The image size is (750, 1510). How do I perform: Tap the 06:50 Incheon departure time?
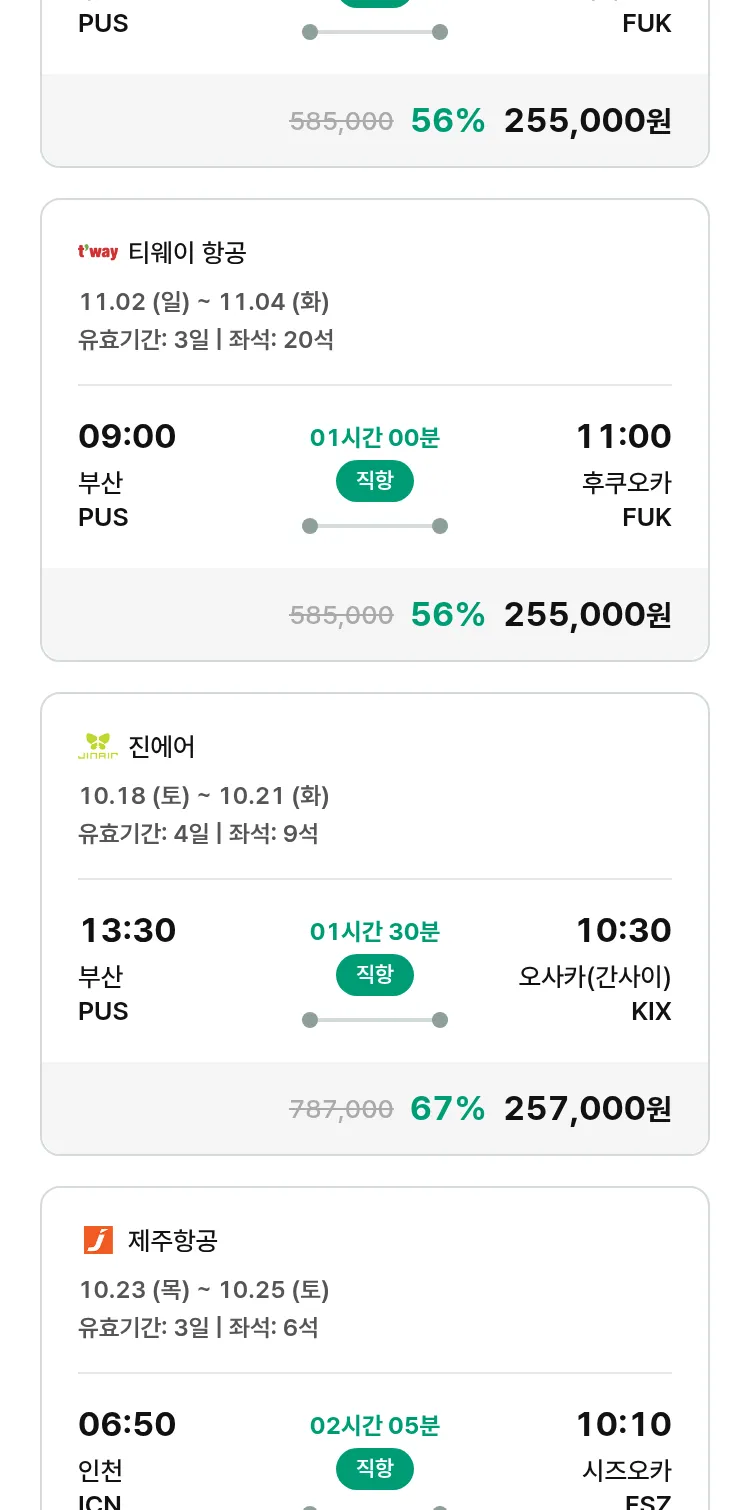127,1424
